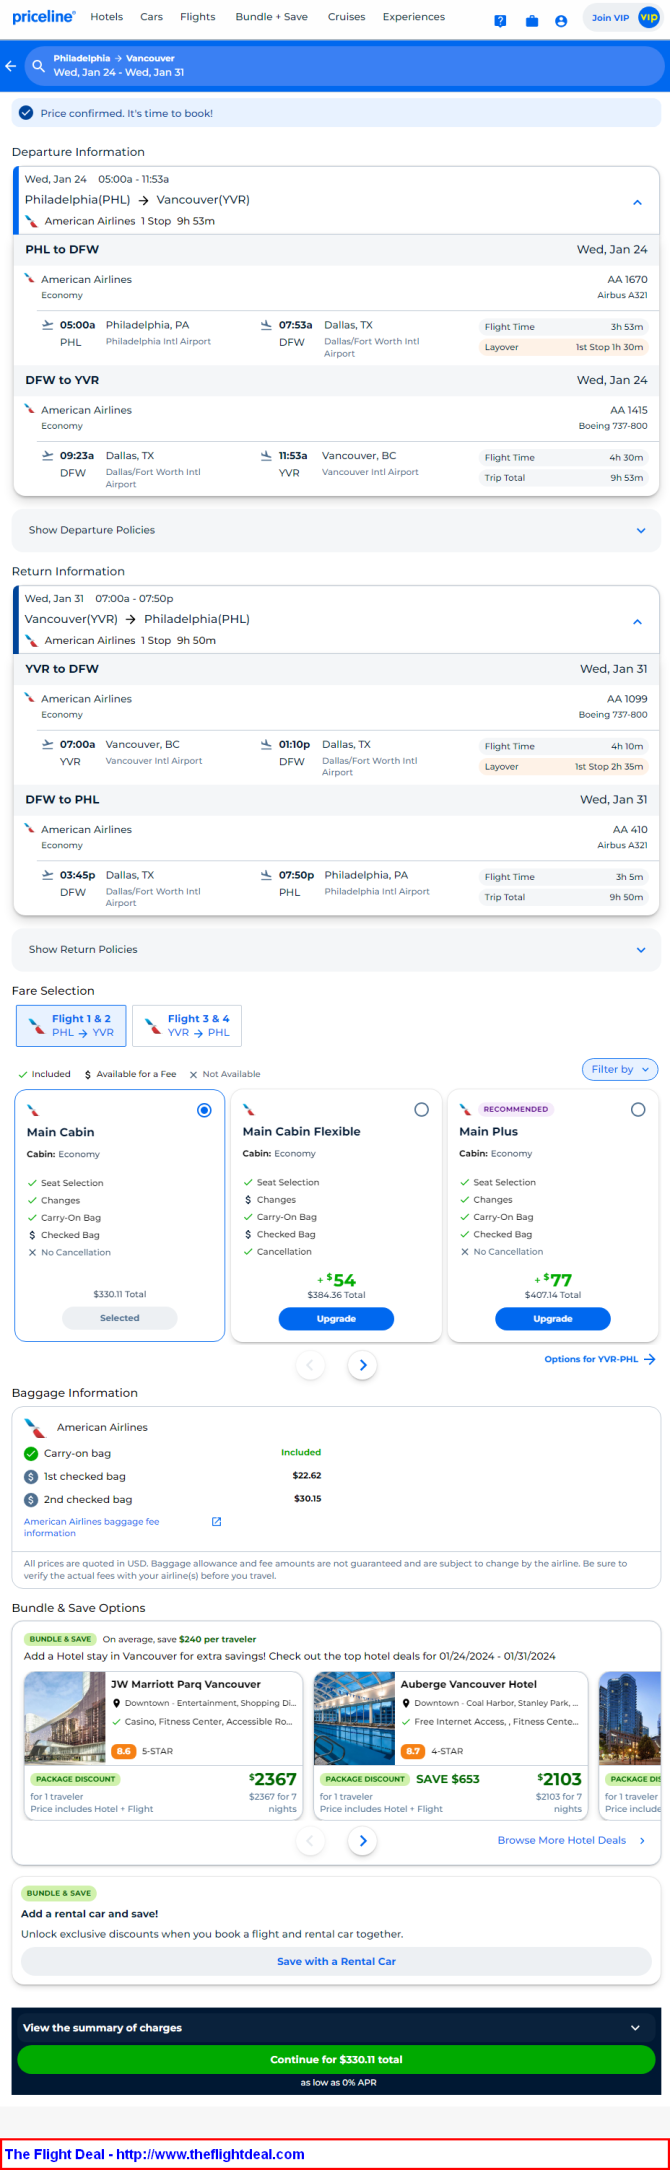Go to next fare options with right arrow
The height and width of the screenshot is (2170, 670).
click(363, 1365)
